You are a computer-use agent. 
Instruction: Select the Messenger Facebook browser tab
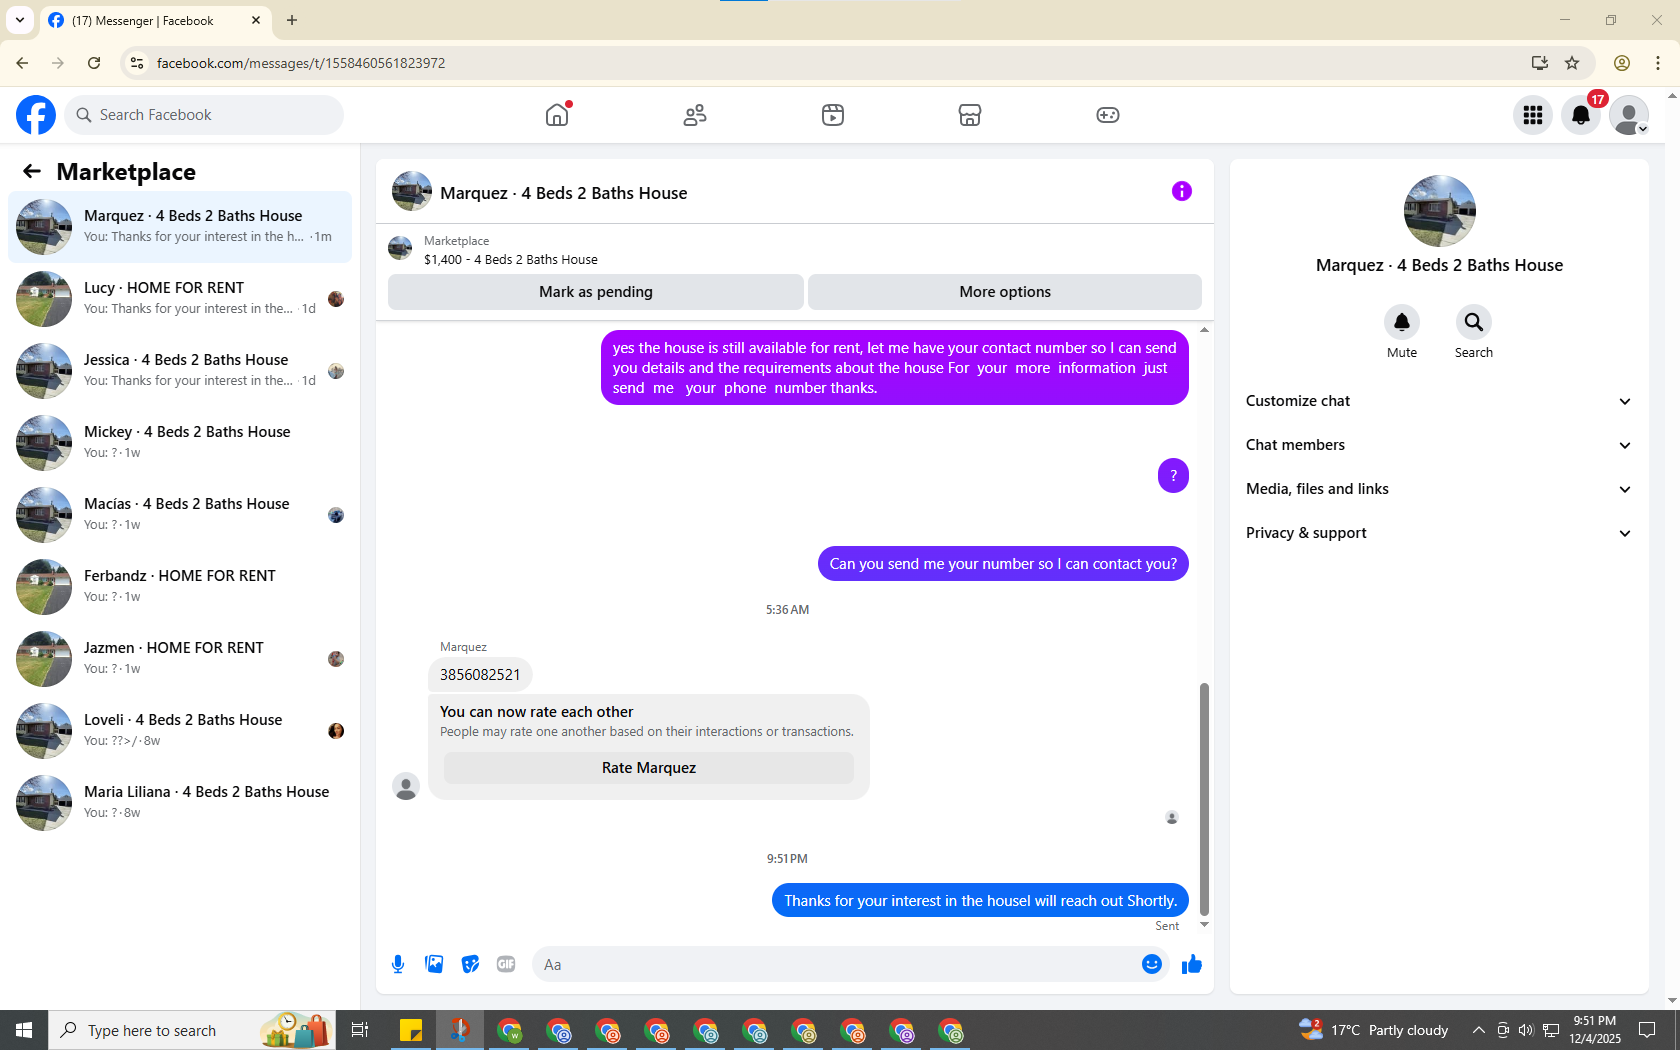pos(155,20)
